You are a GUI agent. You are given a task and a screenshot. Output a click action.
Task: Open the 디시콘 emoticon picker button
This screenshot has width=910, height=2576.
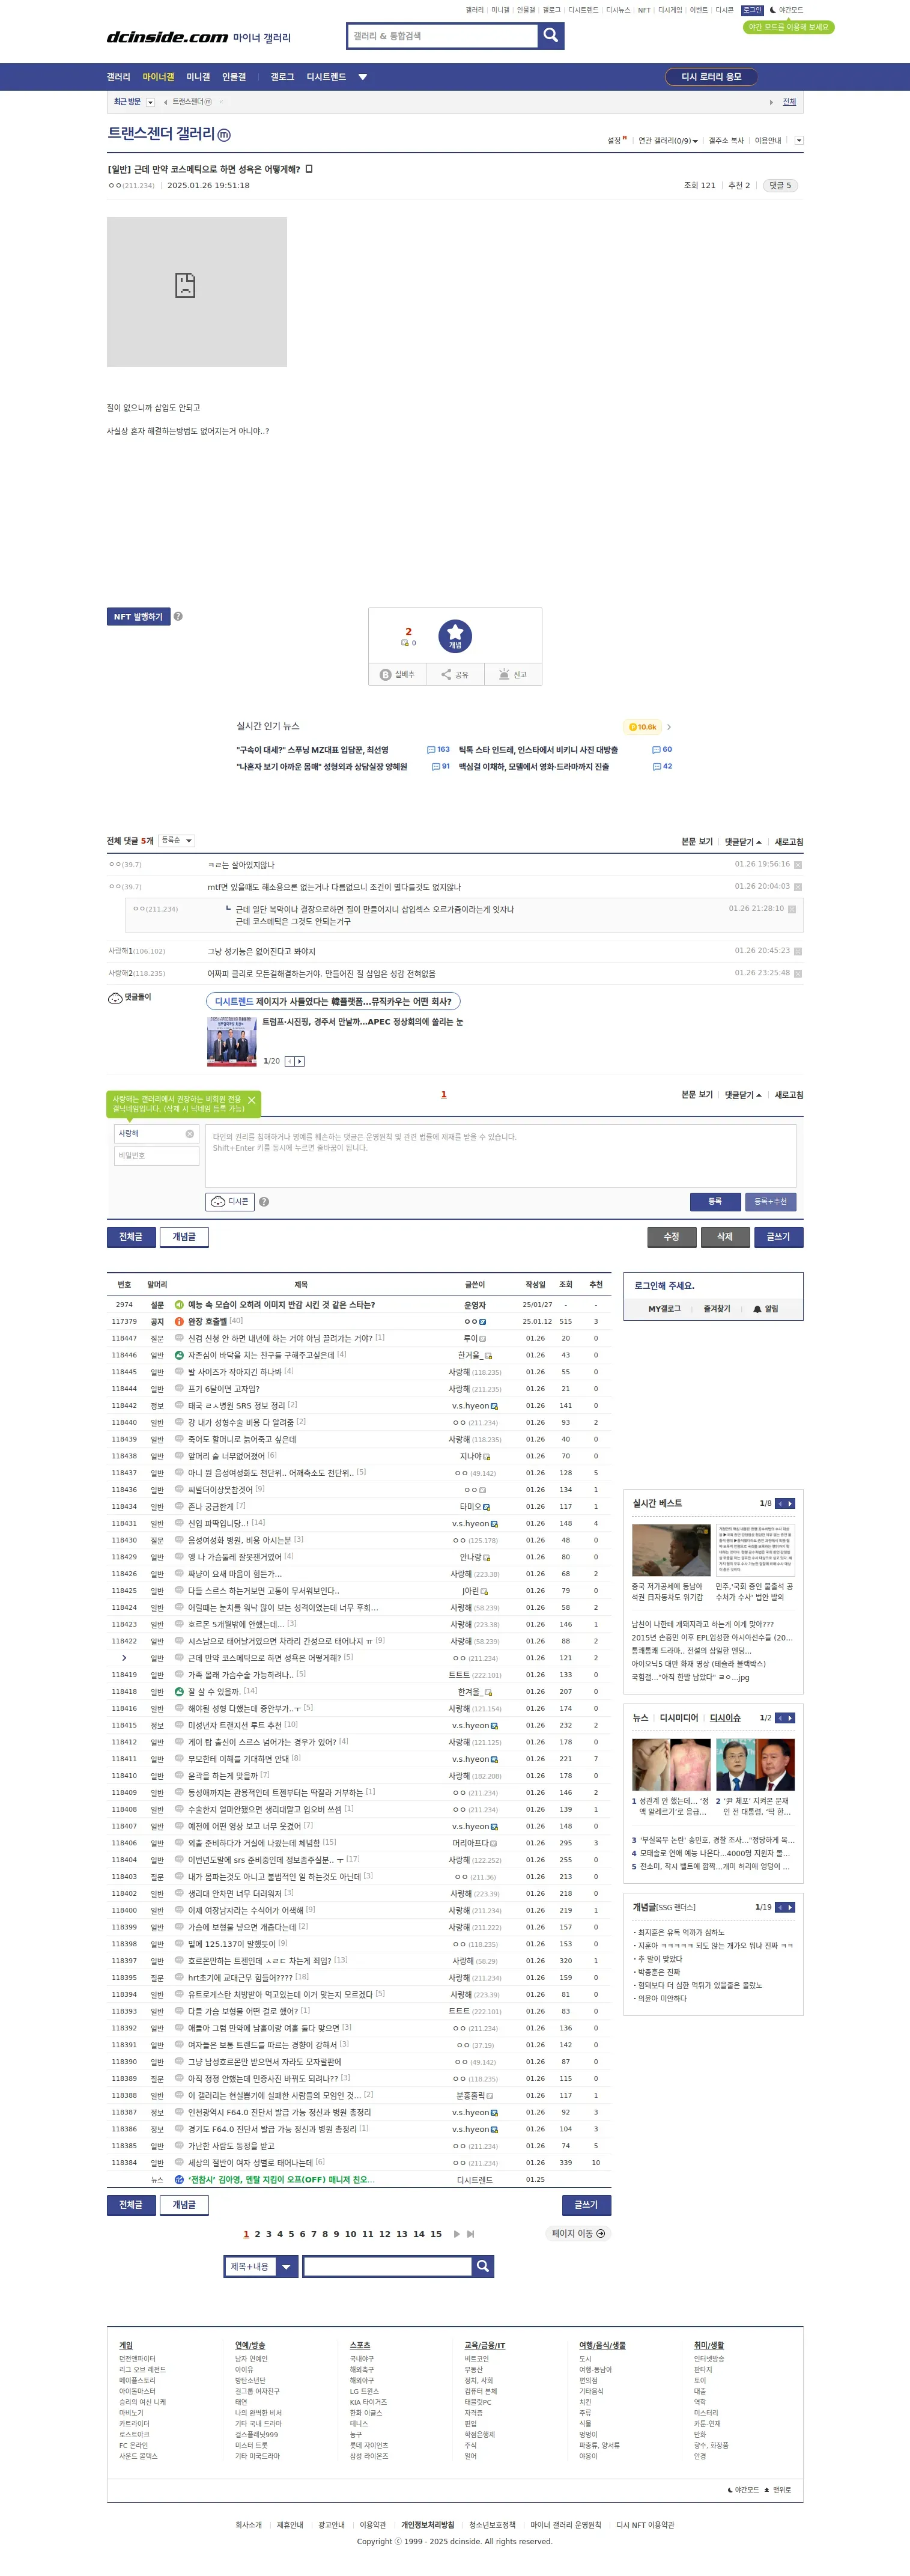[230, 1202]
